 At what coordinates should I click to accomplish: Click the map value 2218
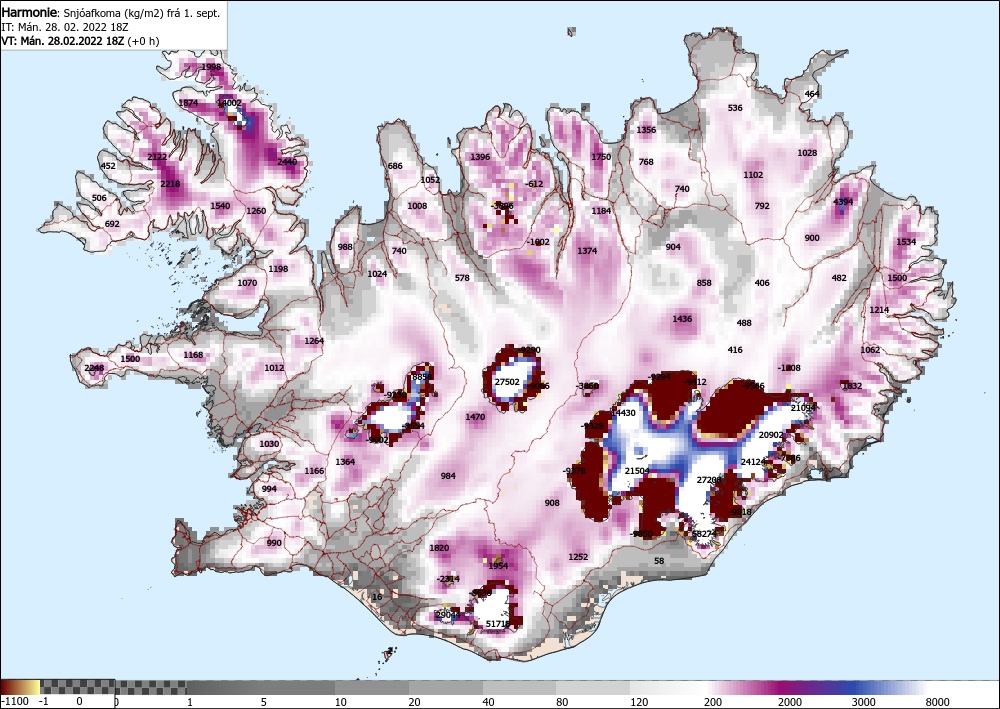coord(170,184)
